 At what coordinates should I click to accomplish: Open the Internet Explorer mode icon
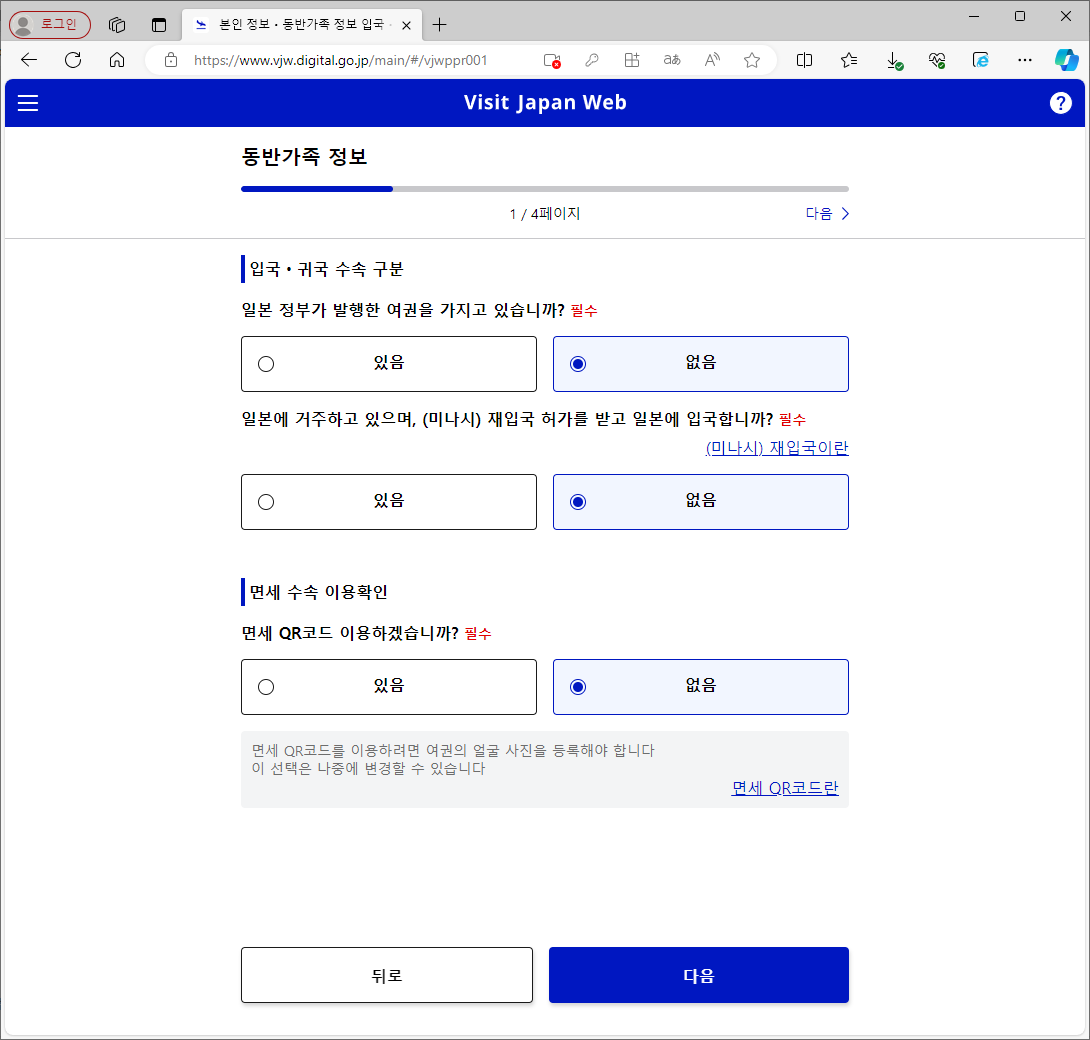980,60
